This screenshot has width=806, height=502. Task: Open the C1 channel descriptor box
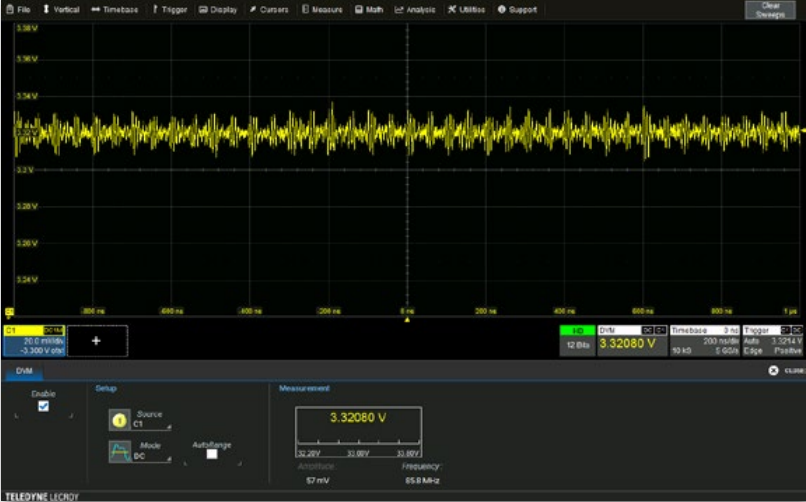pos(36,340)
